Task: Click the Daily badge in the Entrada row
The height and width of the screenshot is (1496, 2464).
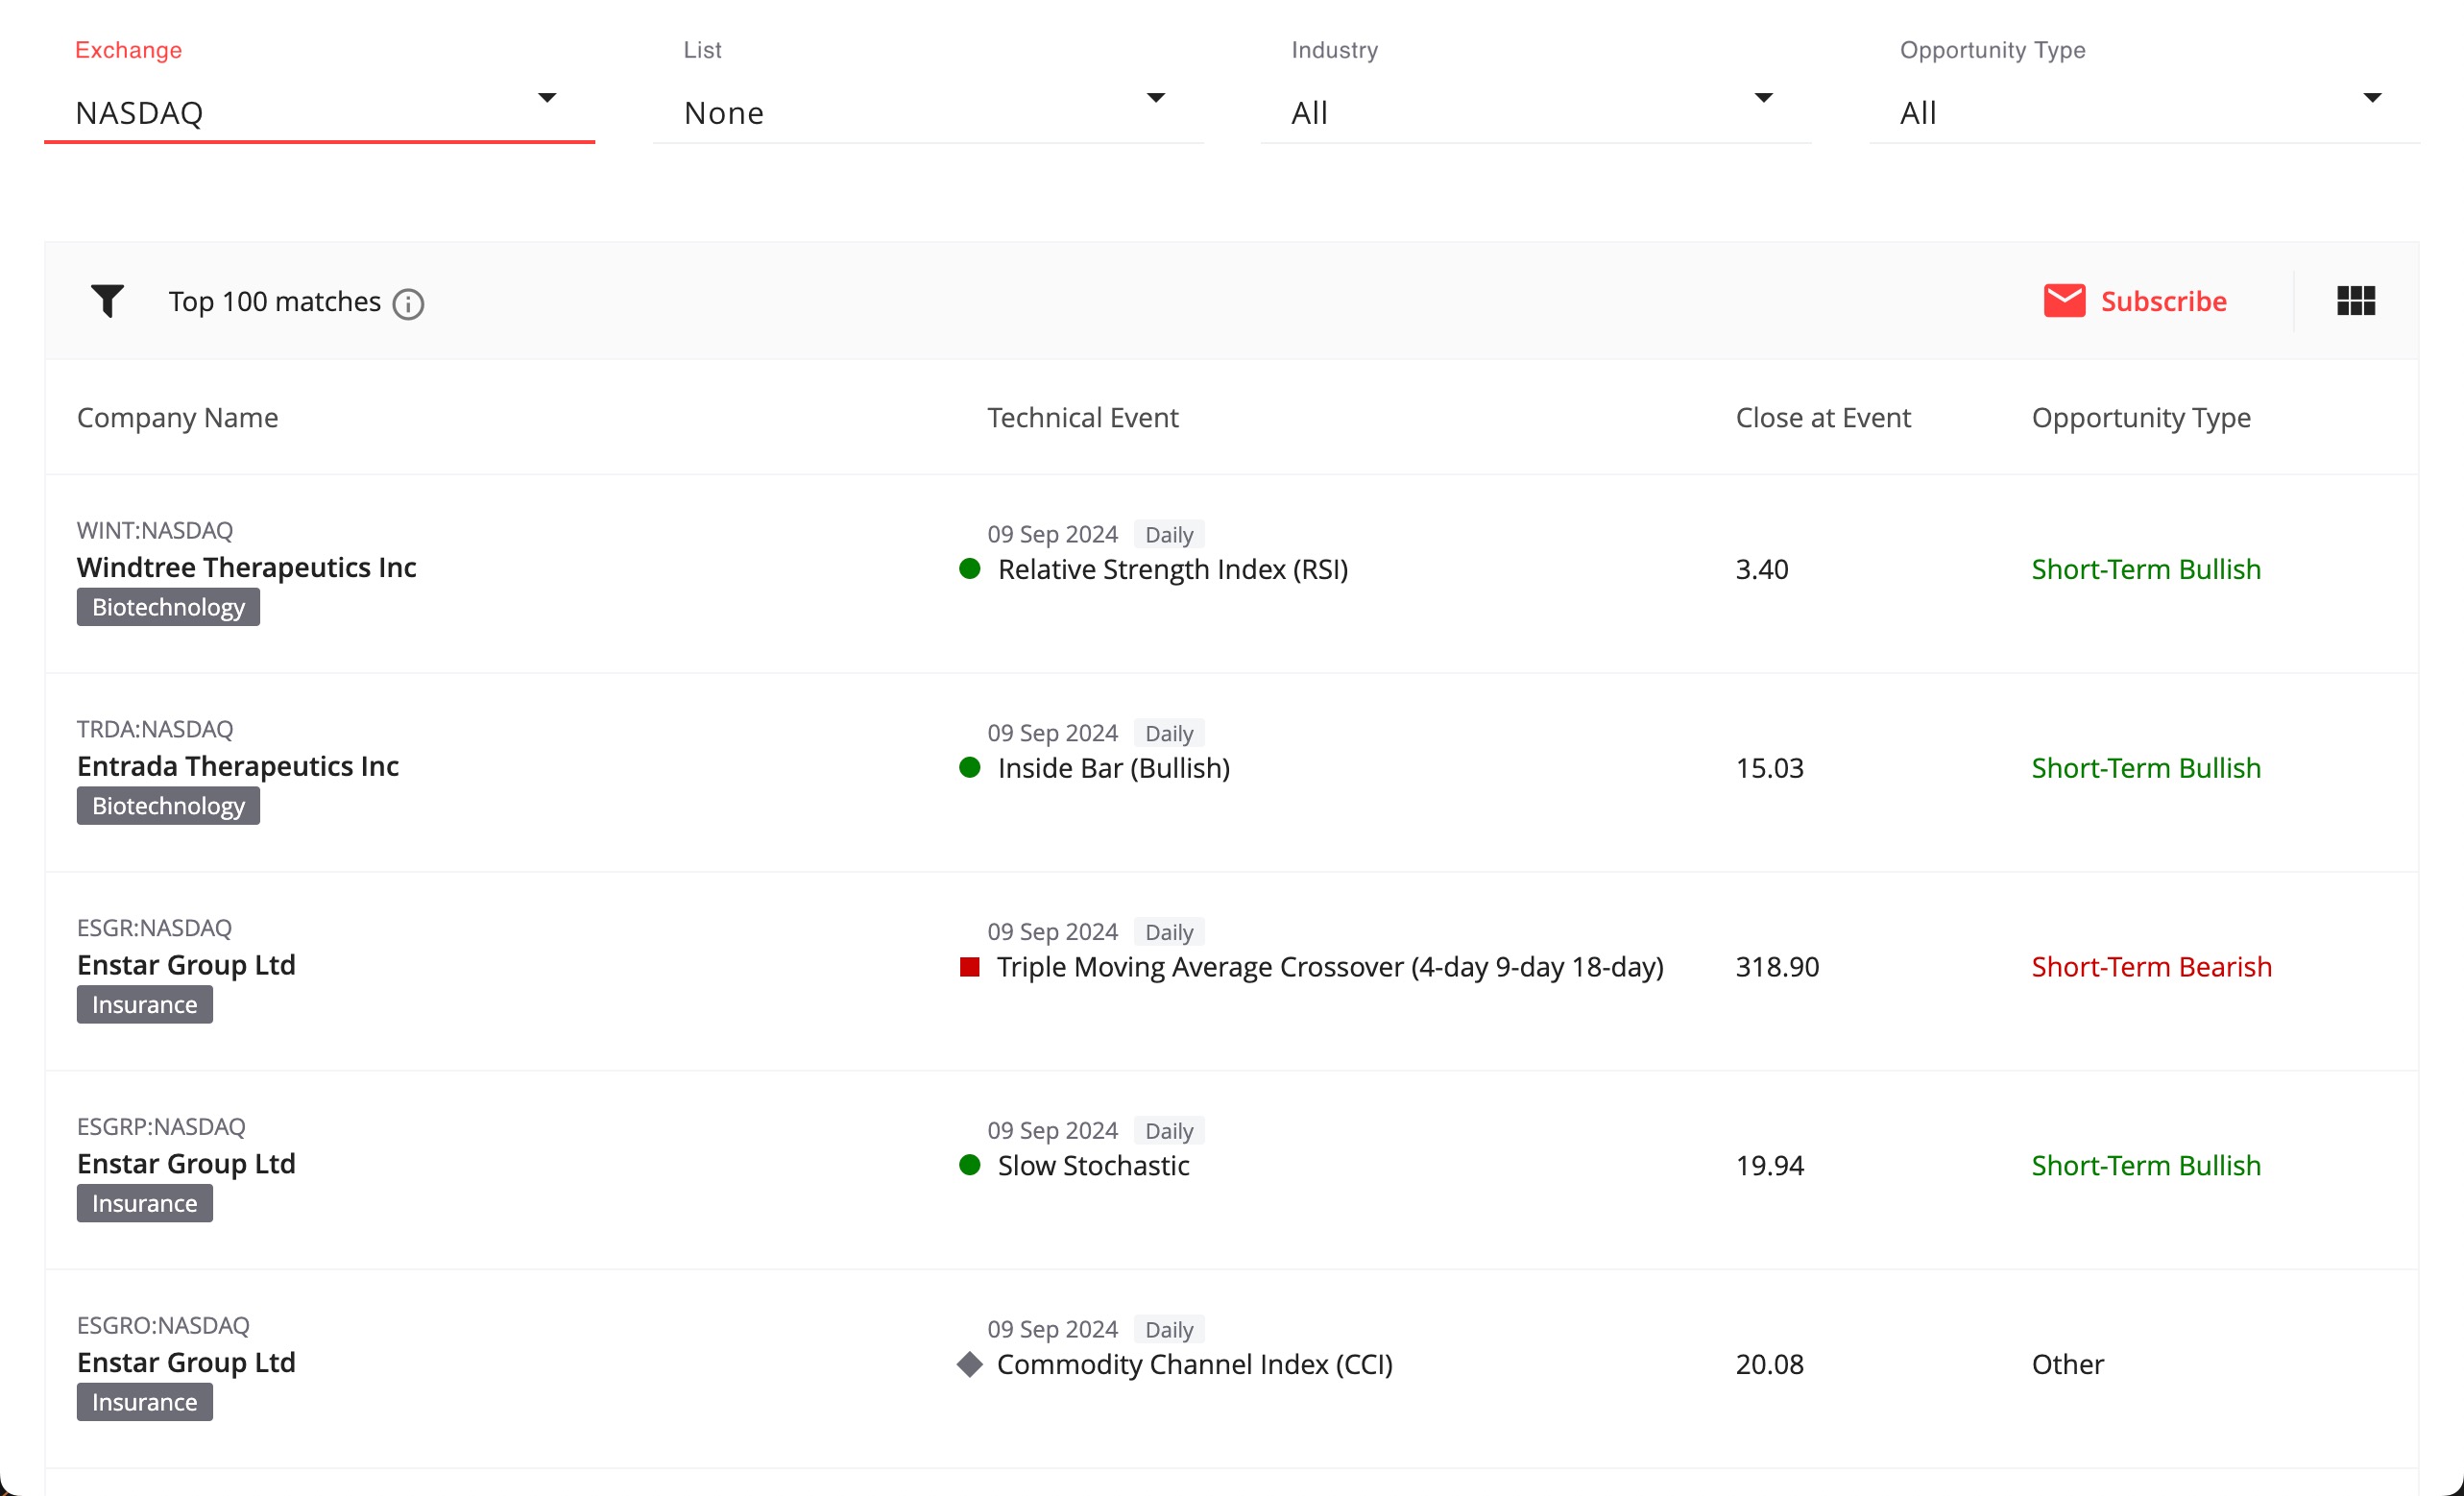Action: pos(1169,734)
